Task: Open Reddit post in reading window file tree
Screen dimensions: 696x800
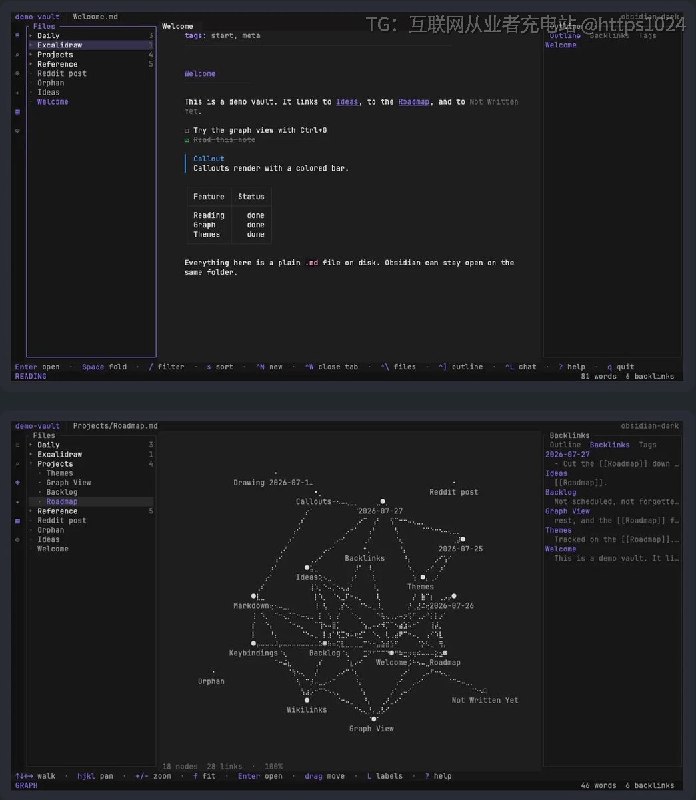Action: (x=62, y=73)
